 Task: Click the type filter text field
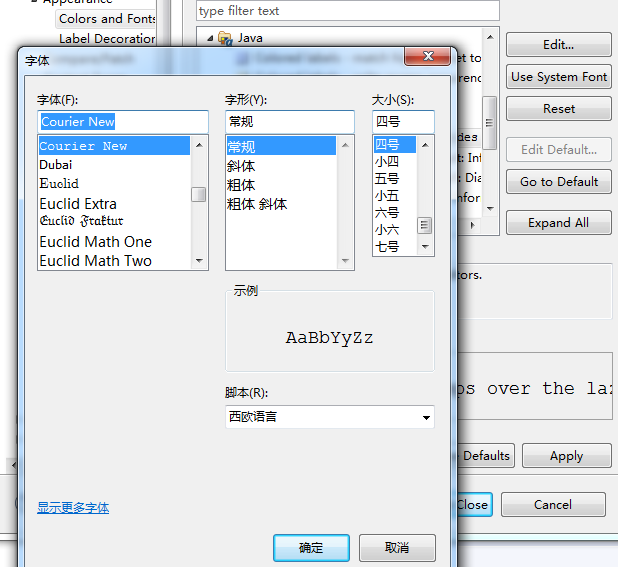(x=348, y=11)
